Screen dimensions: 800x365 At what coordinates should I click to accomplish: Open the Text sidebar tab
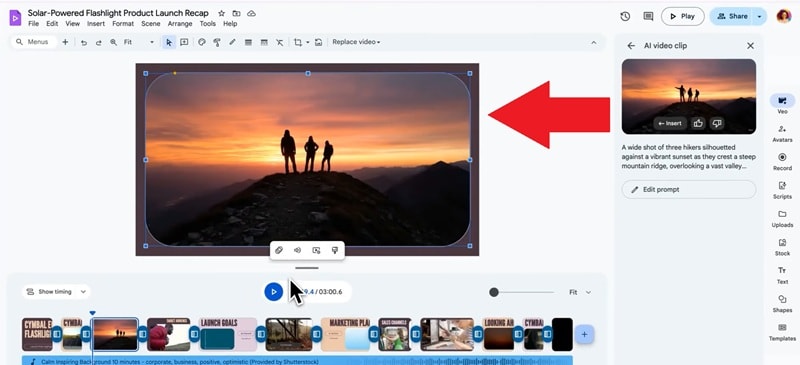click(782, 275)
